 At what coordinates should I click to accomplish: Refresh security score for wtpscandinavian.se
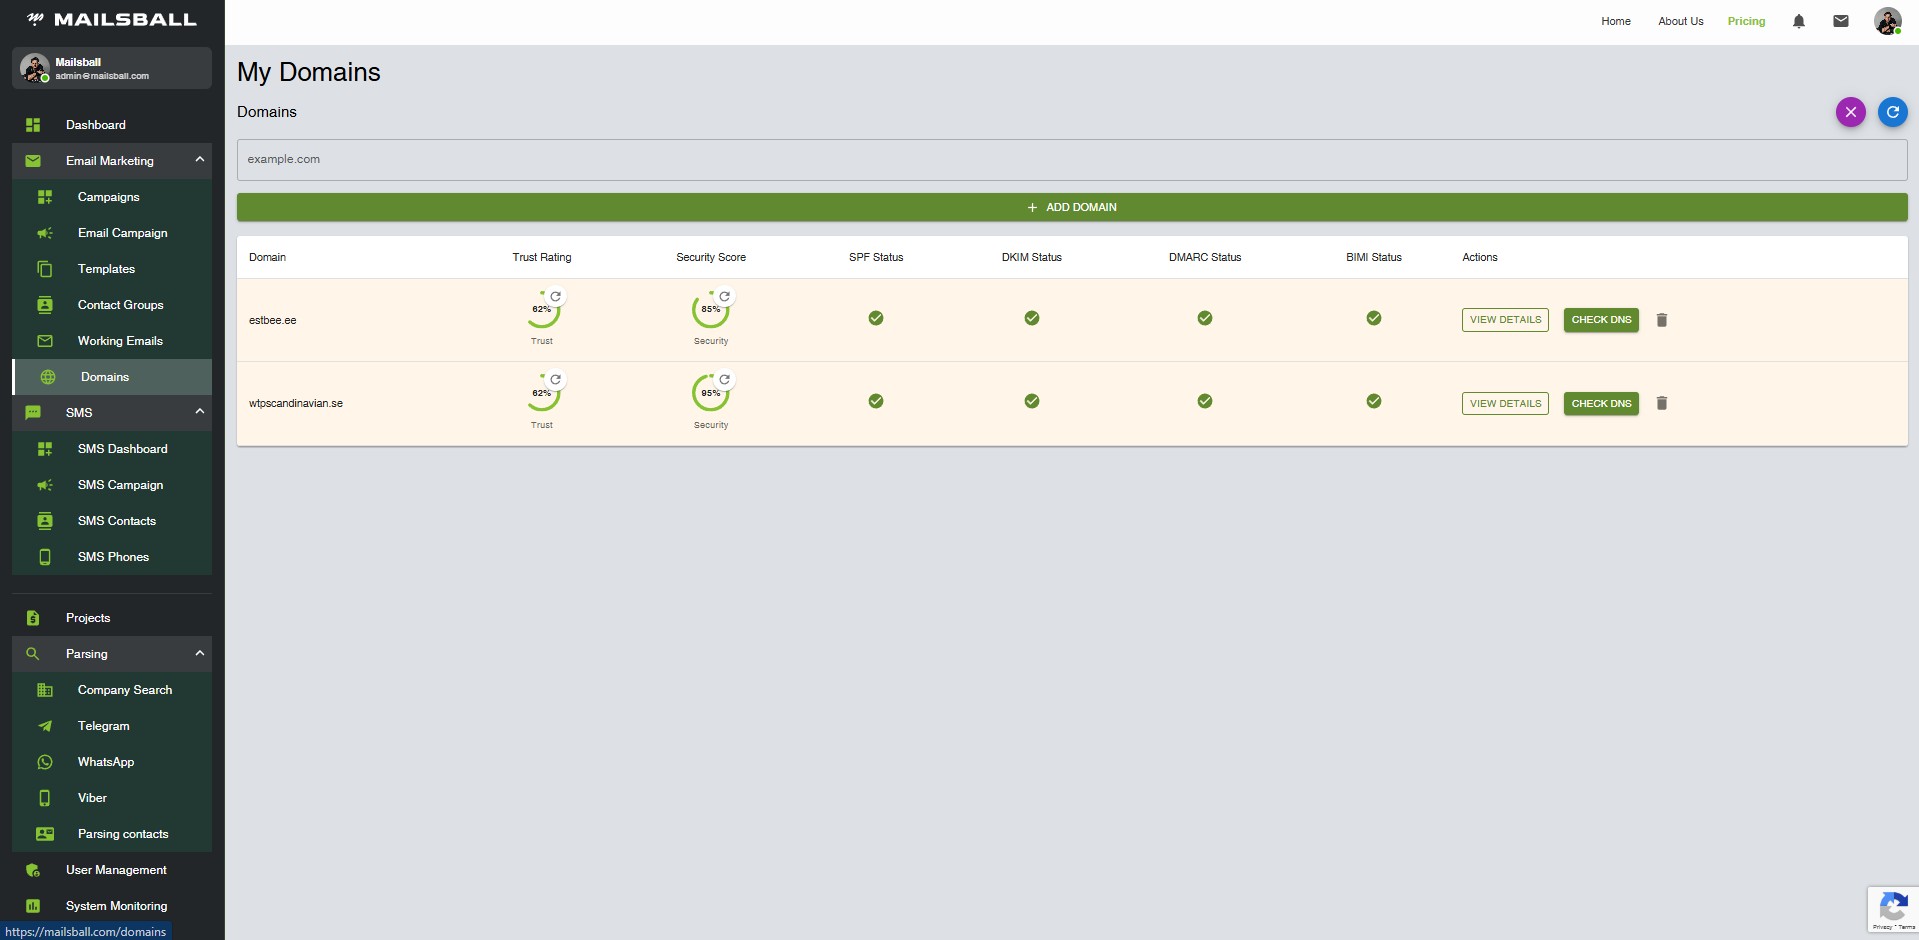click(724, 380)
